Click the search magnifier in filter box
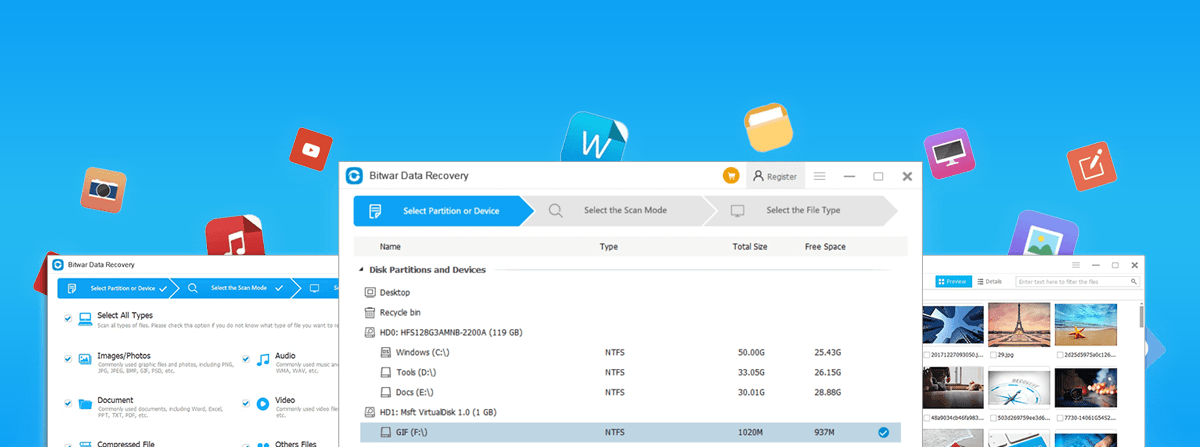Screen dimensions: 1200x447 click(x=1132, y=282)
